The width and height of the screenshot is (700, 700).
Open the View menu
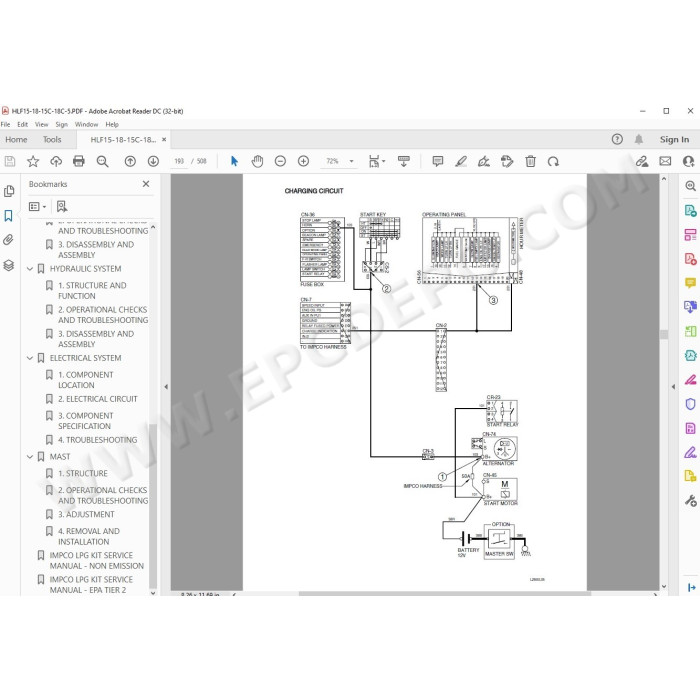click(x=42, y=125)
